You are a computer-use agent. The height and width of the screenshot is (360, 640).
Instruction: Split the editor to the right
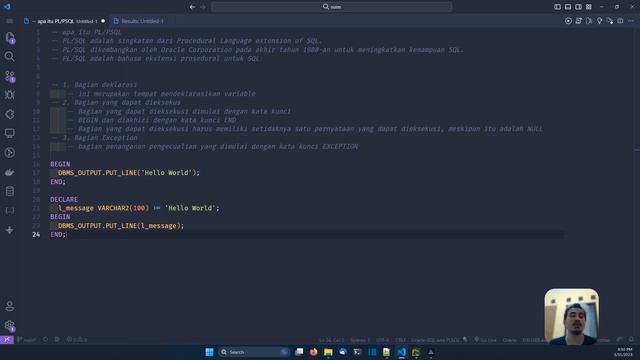620,21
